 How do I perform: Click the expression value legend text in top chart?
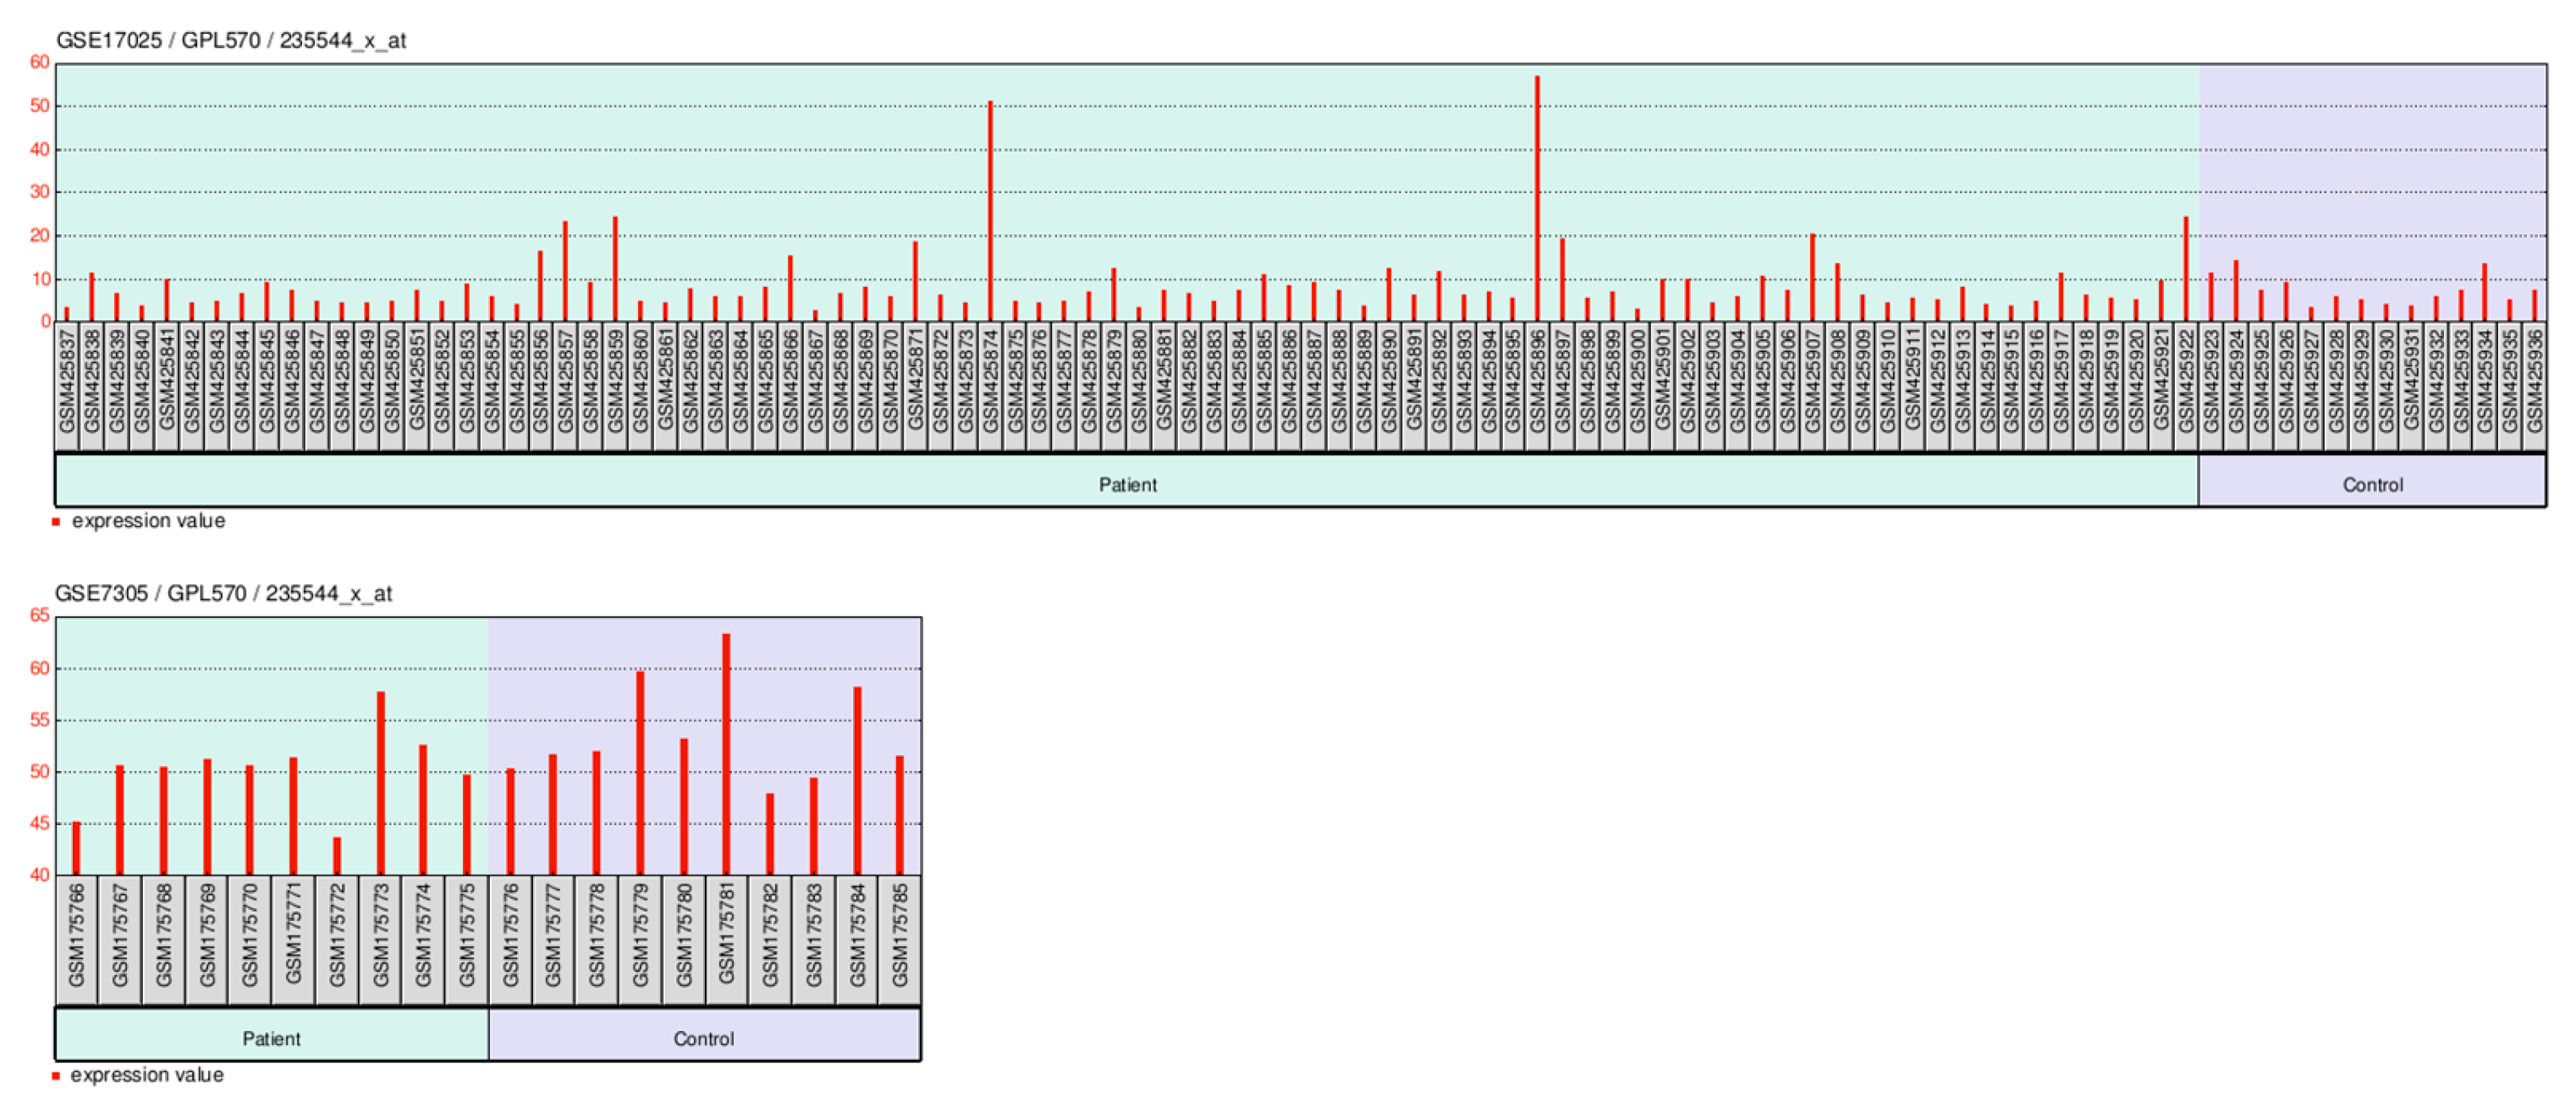point(148,521)
